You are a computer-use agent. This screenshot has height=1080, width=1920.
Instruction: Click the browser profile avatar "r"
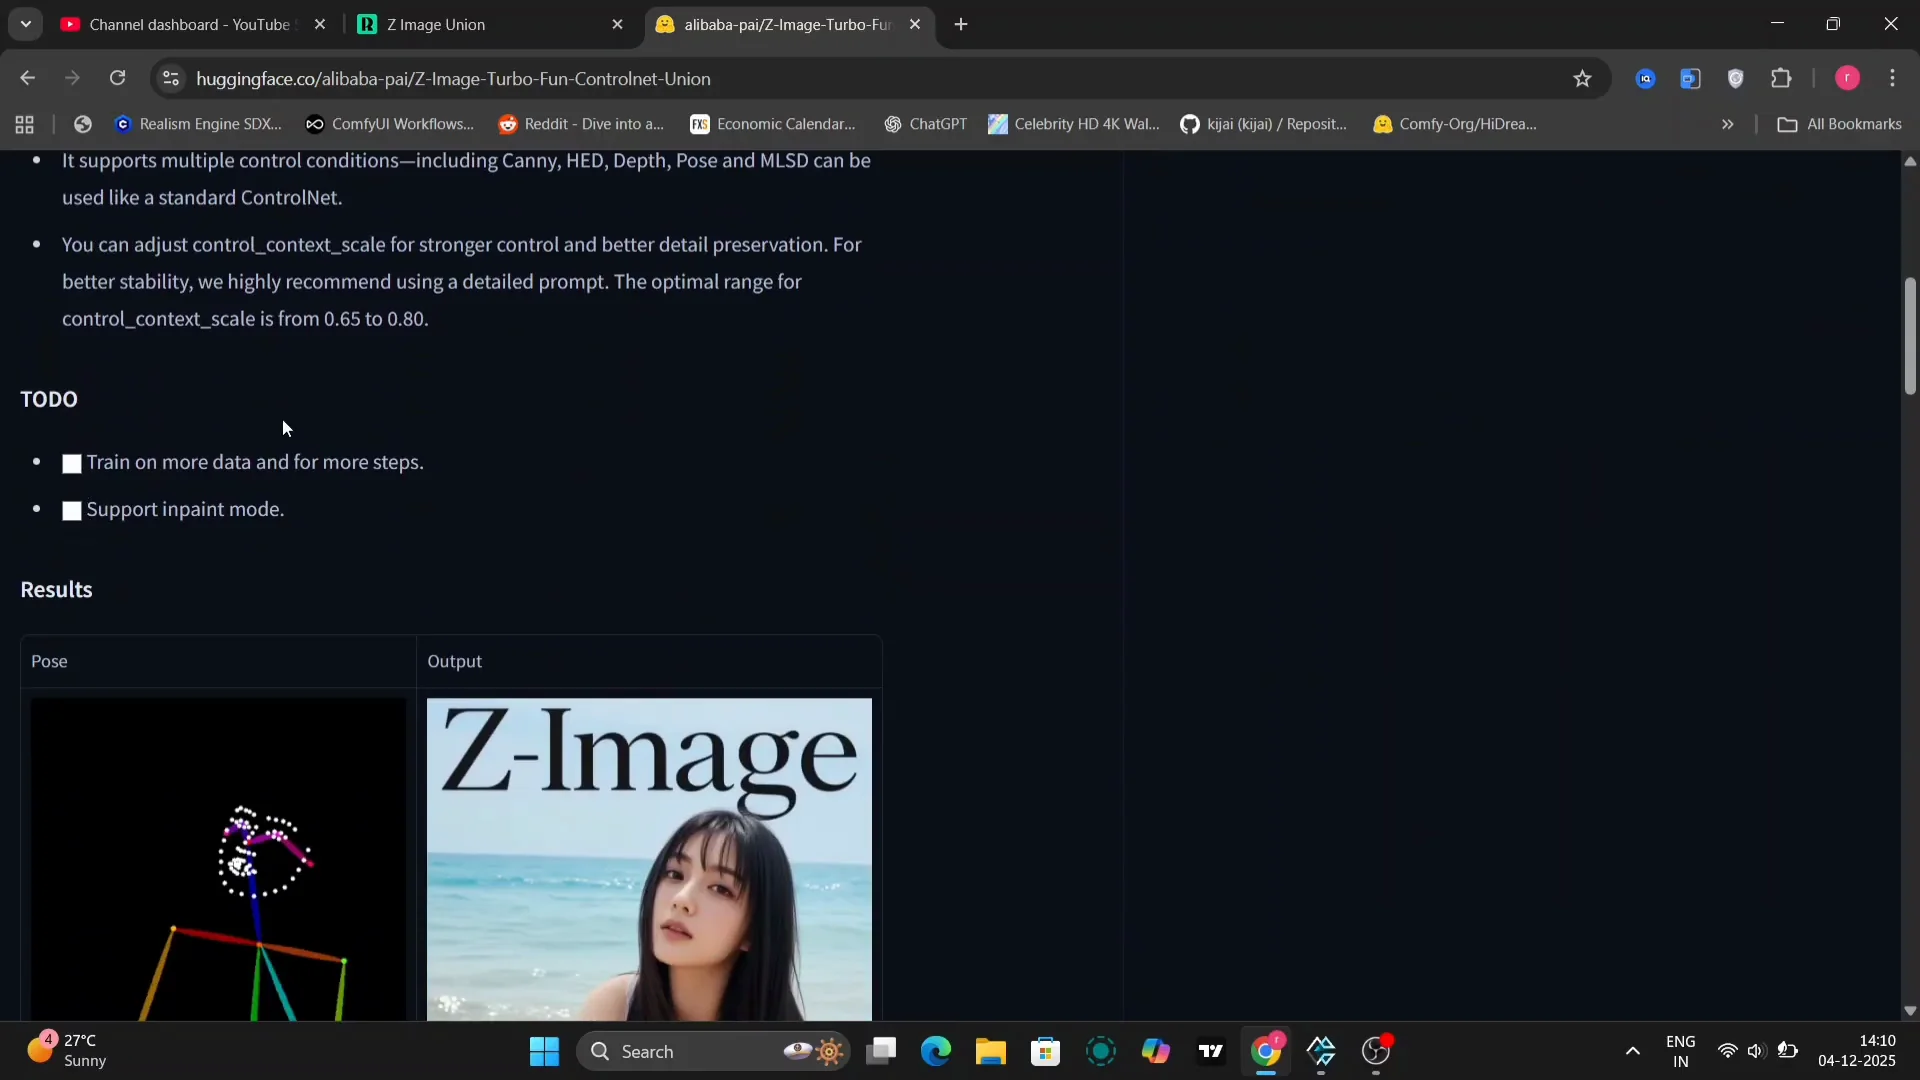pyautogui.click(x=1848, y=78)
